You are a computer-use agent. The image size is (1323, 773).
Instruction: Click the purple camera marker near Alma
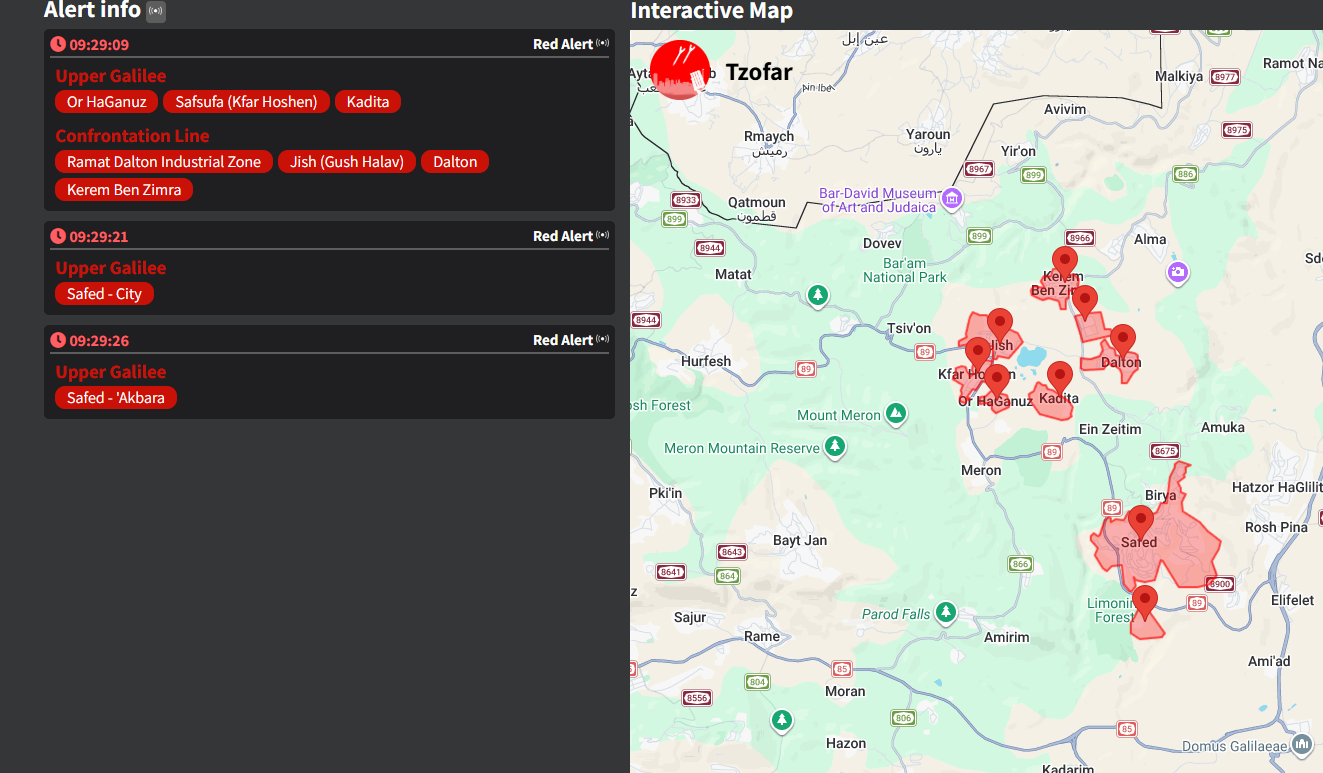coord(1178,272)
